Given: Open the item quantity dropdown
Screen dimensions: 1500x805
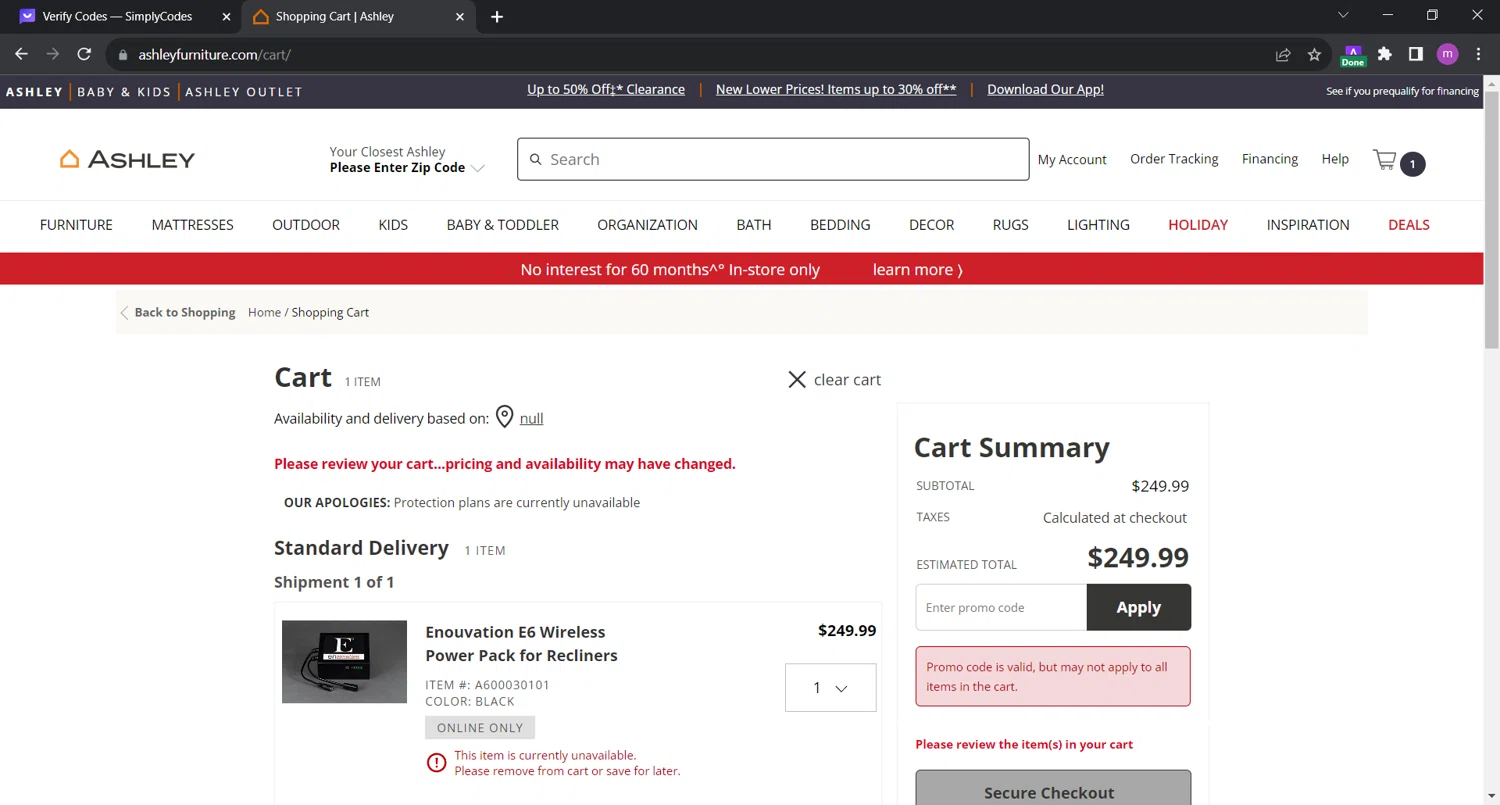Looking at the screenshot, I should click(830, 688).
